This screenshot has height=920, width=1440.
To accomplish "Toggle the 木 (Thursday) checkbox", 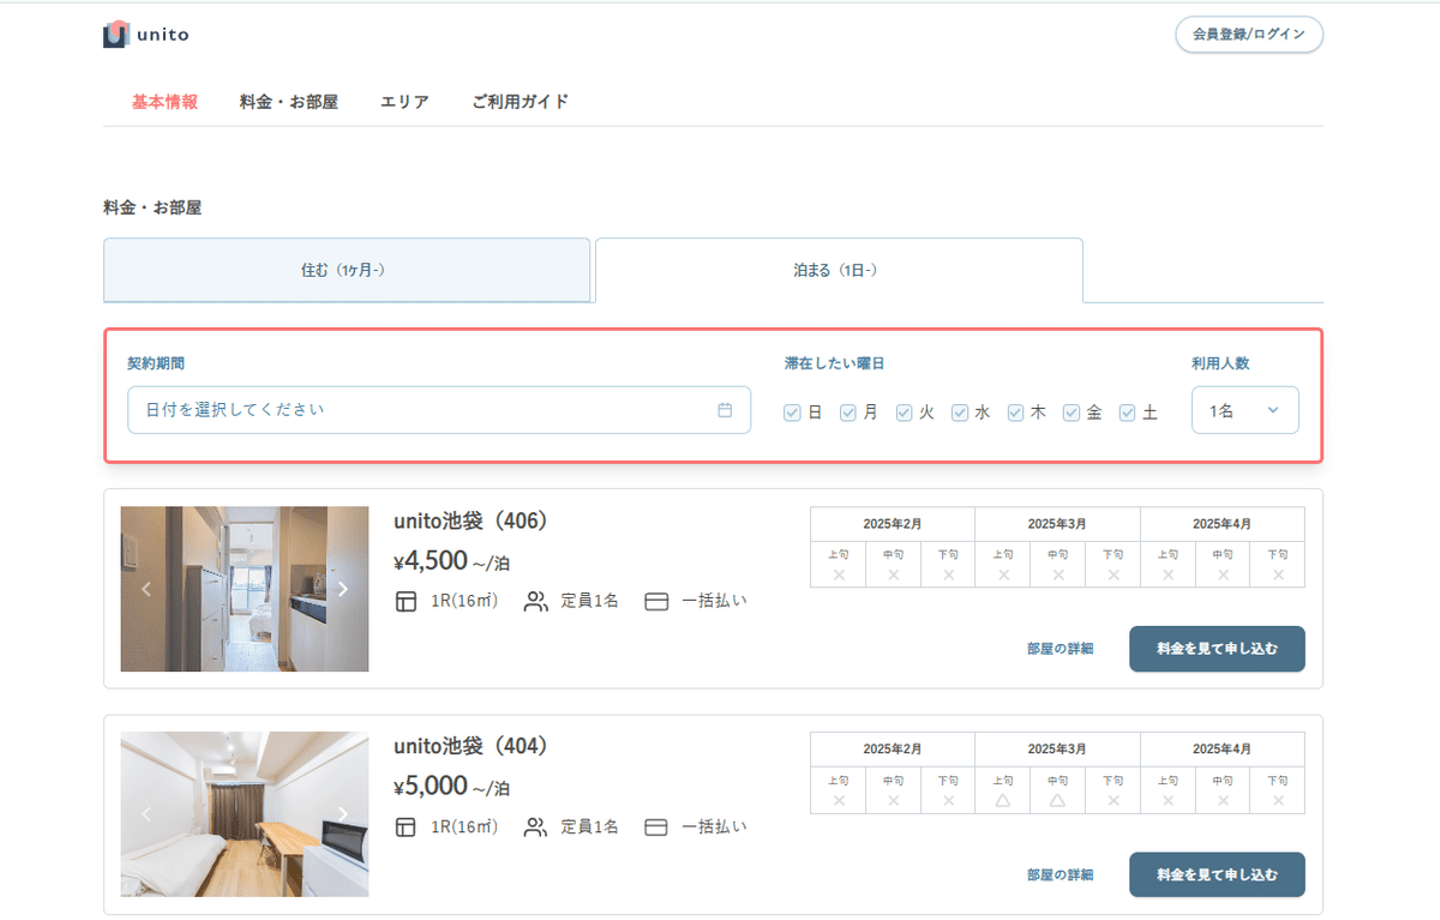I will tap(1016, 412).
